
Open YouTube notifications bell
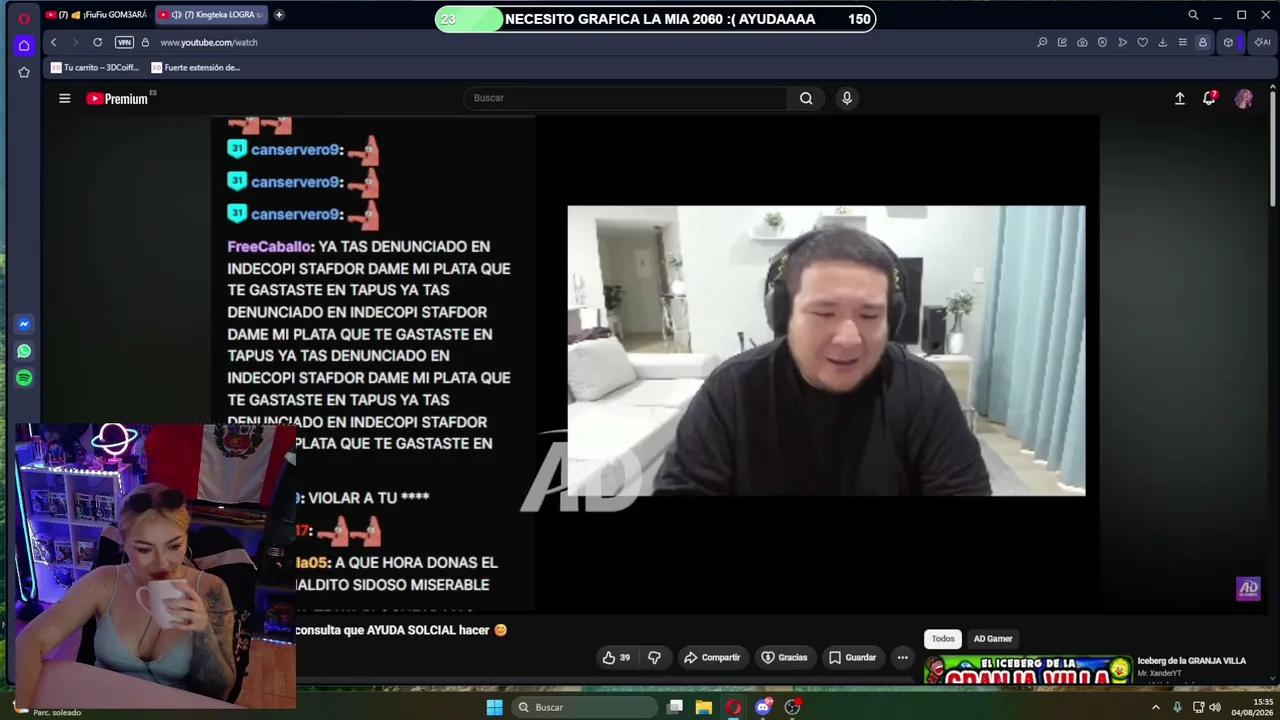[1210, 98]
